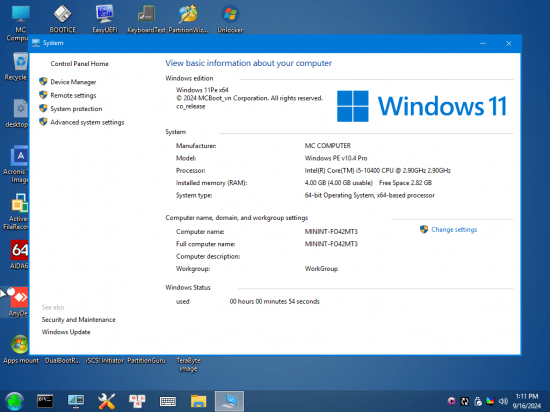
Task: Minimize the System window
Action: (483, 43)
